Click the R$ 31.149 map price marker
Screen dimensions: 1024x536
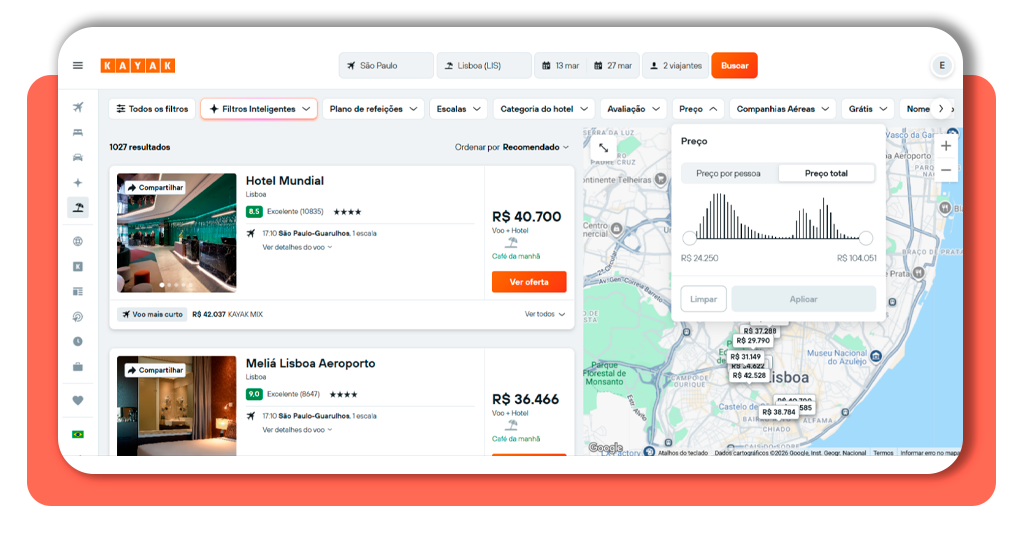(746, 357)
